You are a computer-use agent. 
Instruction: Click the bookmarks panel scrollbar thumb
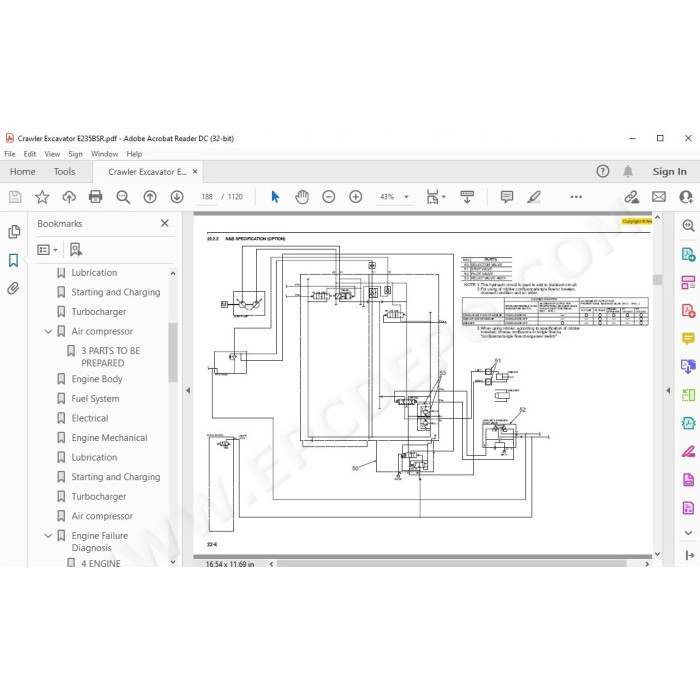tap(173, 353)
